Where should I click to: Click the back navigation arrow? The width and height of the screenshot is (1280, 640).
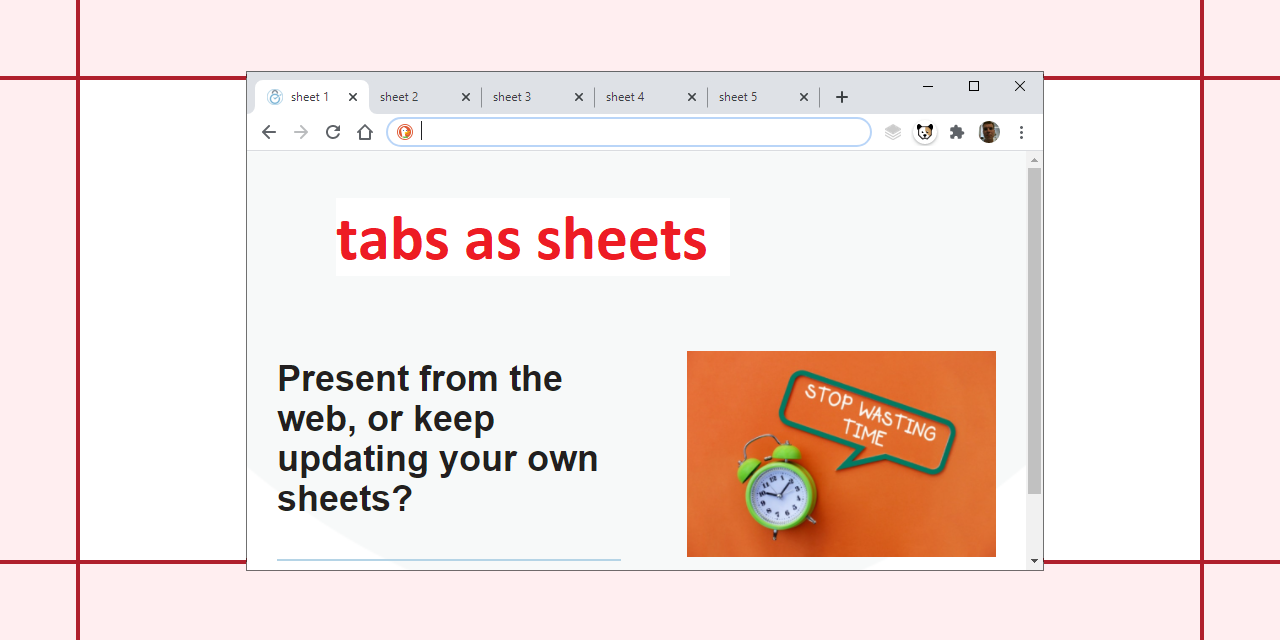(x=268, y=131)
